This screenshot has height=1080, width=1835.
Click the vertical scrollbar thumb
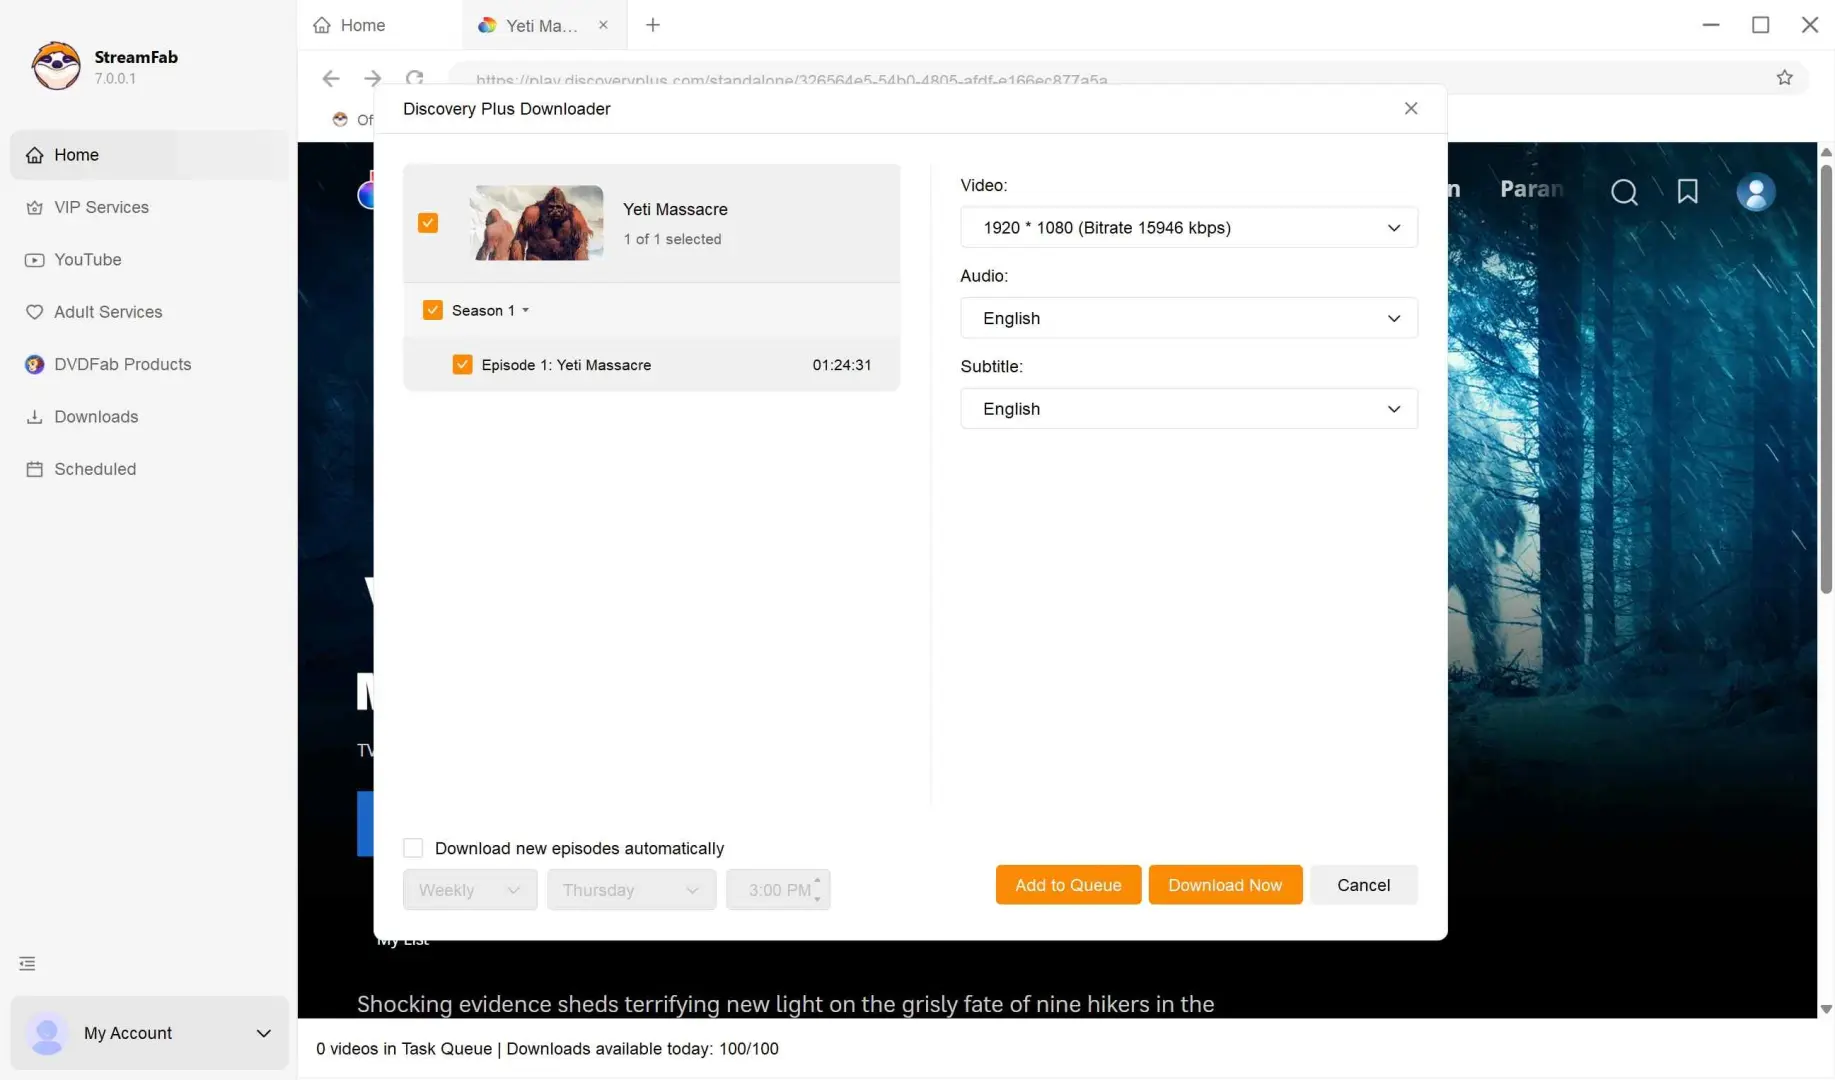point(1826,378)
